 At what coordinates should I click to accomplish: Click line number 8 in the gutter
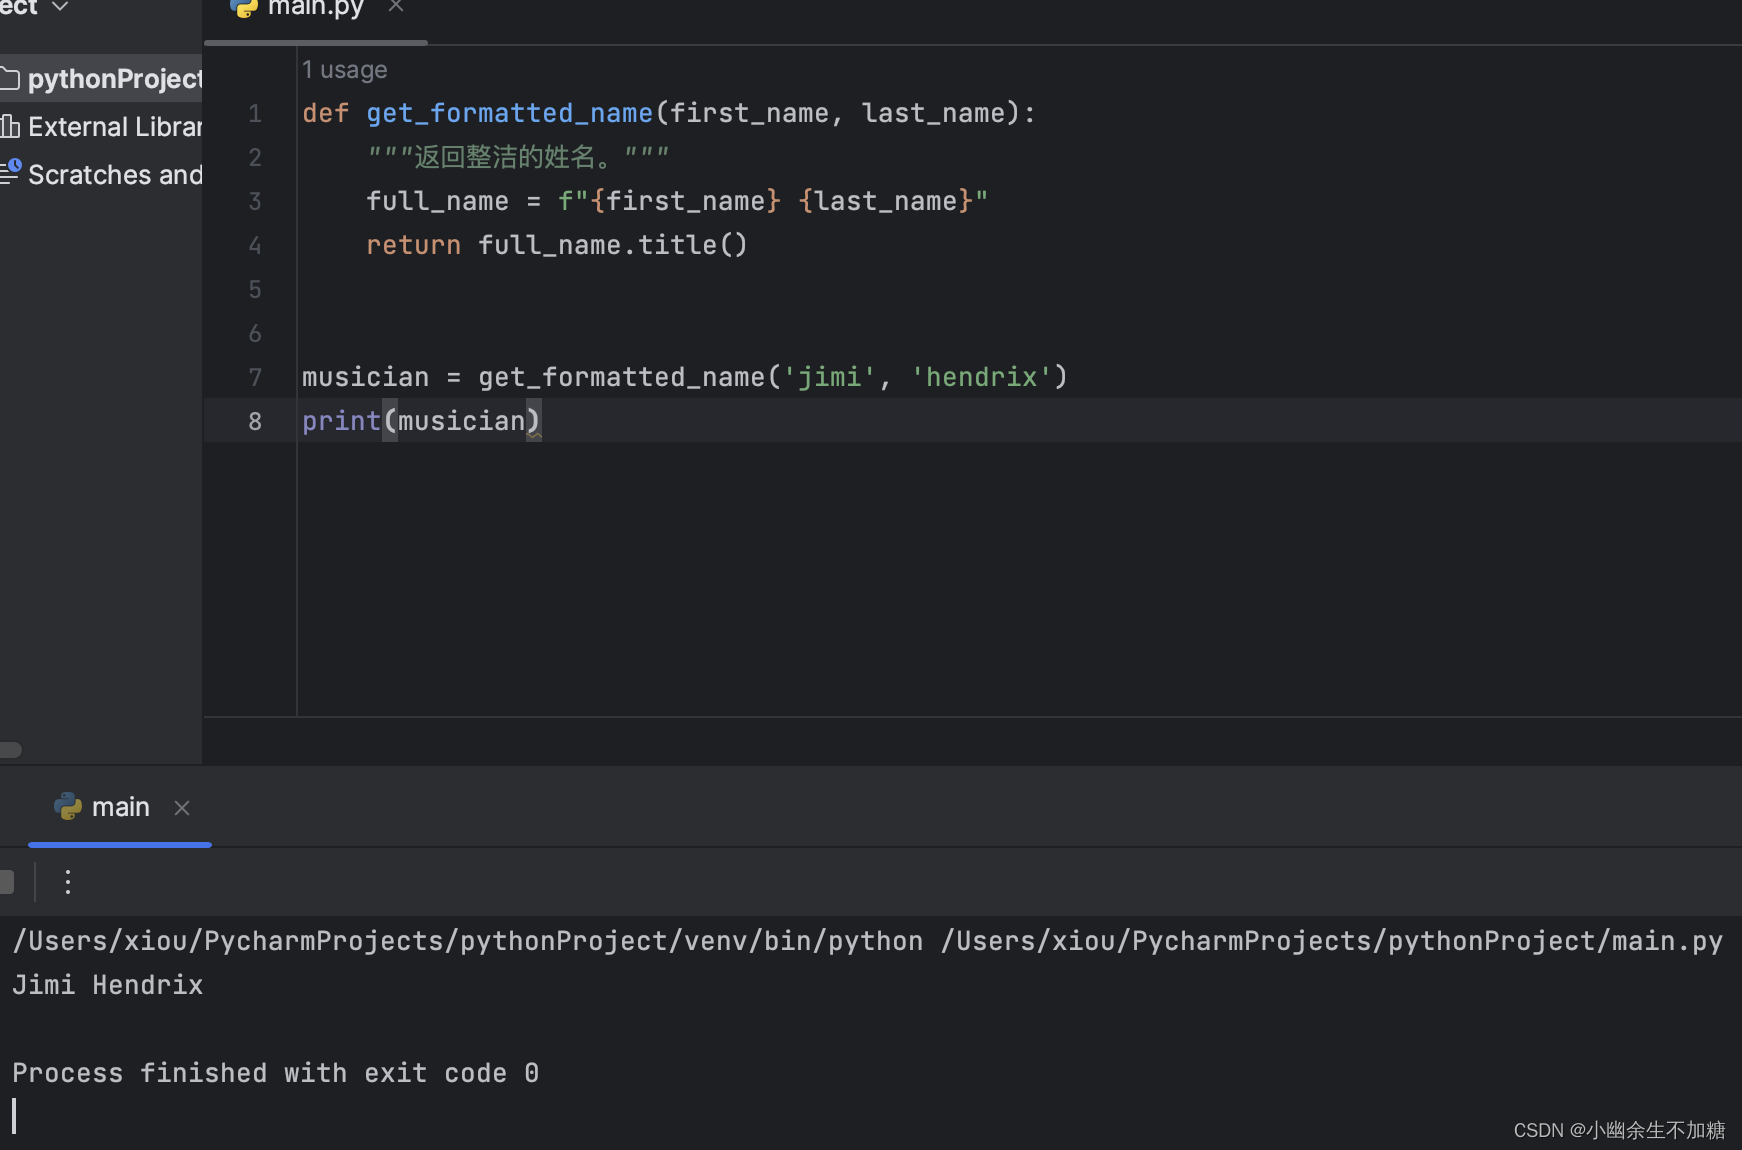click(x=255, y=422)
